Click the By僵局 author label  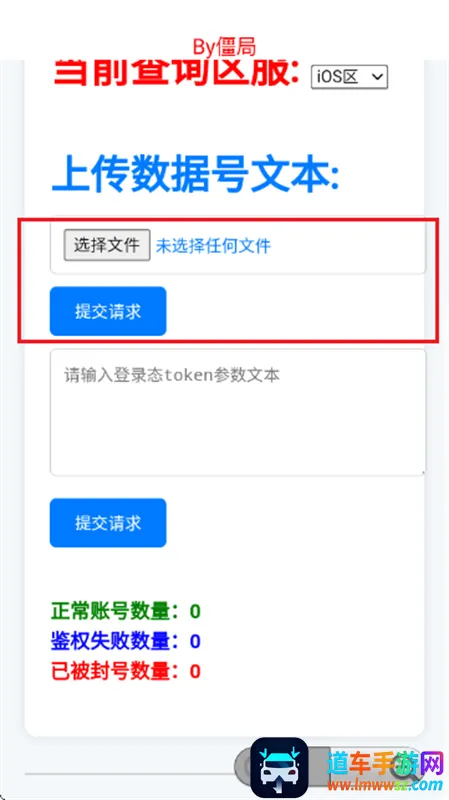pos(224,46)
